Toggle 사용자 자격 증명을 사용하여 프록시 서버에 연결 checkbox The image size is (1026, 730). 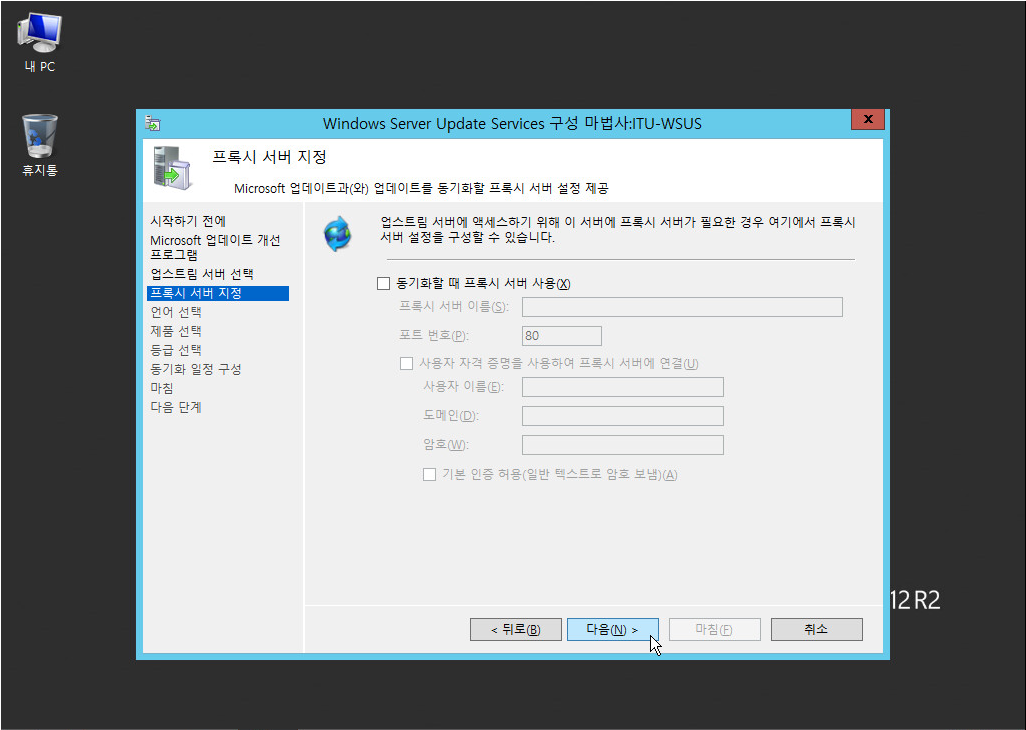click(407, 364)
